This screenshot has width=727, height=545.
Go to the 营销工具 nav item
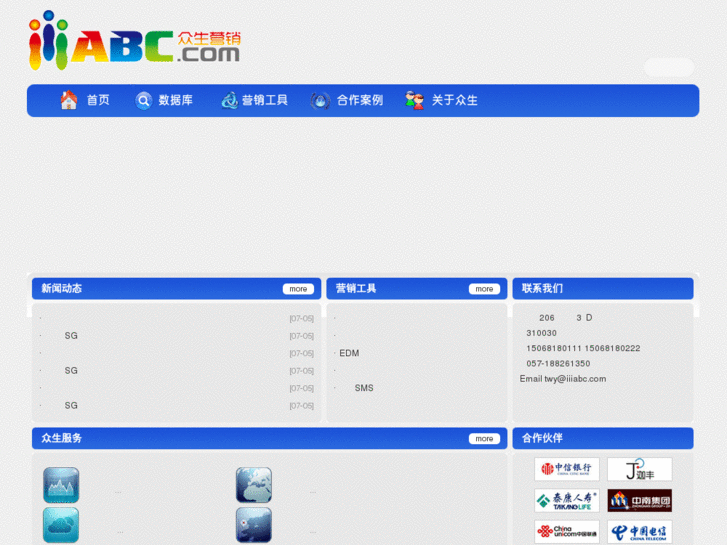tap(265, 100)
